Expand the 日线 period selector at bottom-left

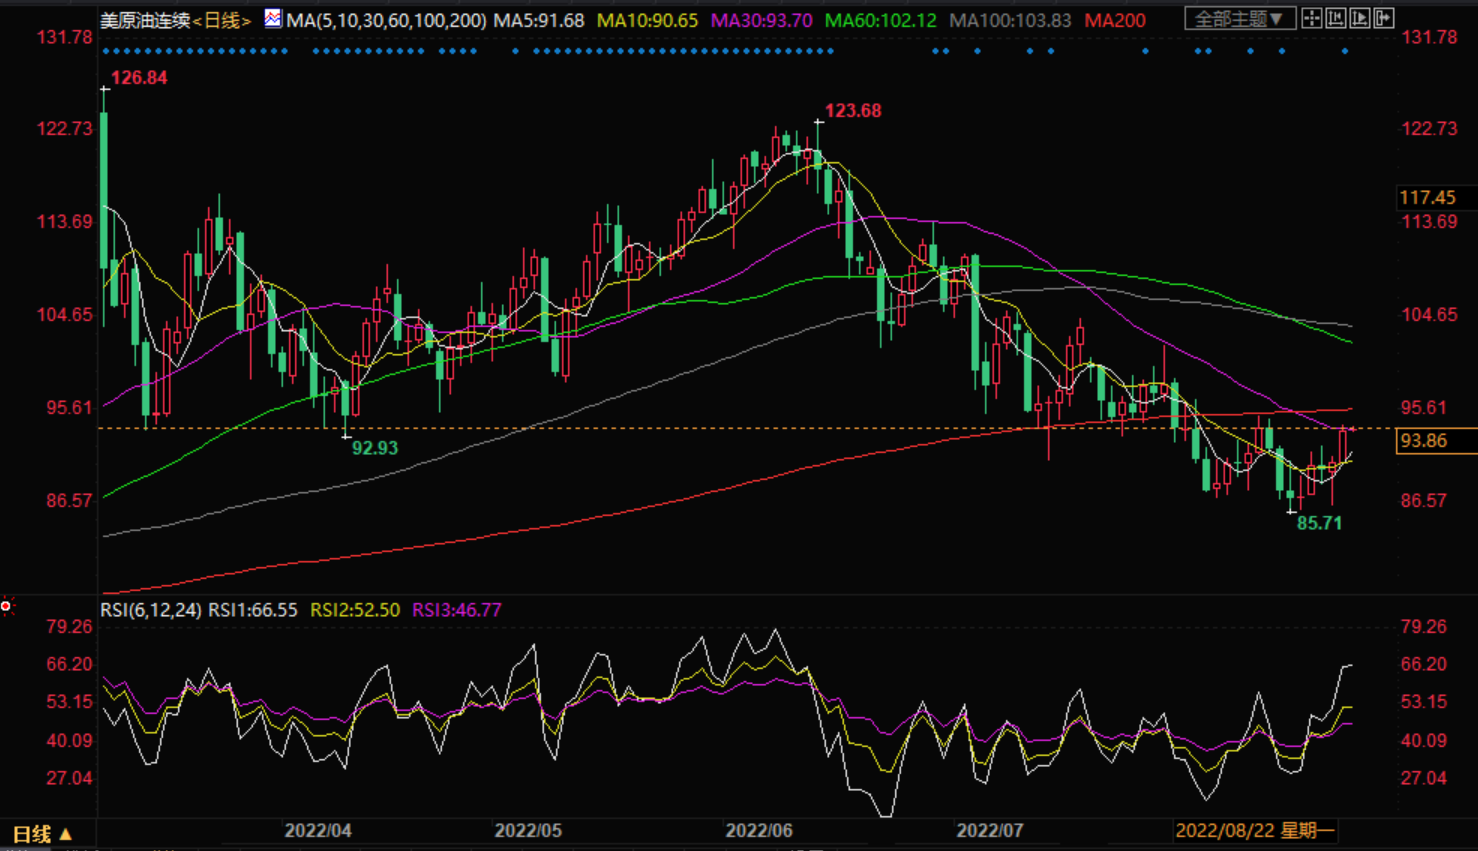[x=41, y=834]
